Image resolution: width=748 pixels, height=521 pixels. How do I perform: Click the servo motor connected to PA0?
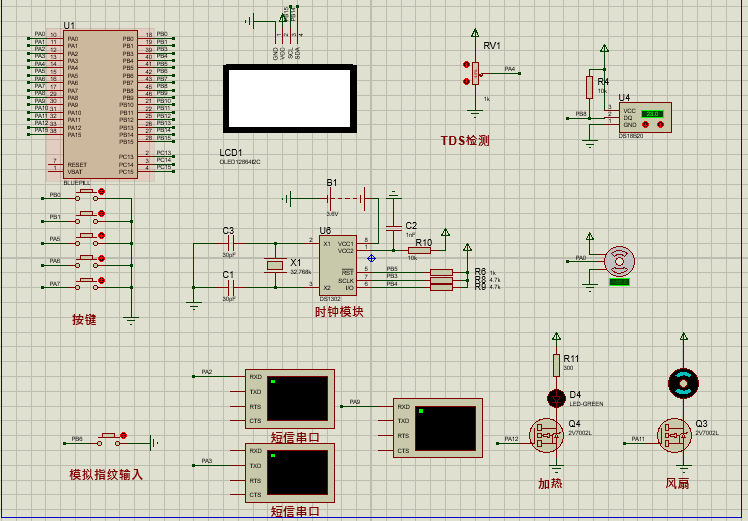click(619, 261)
